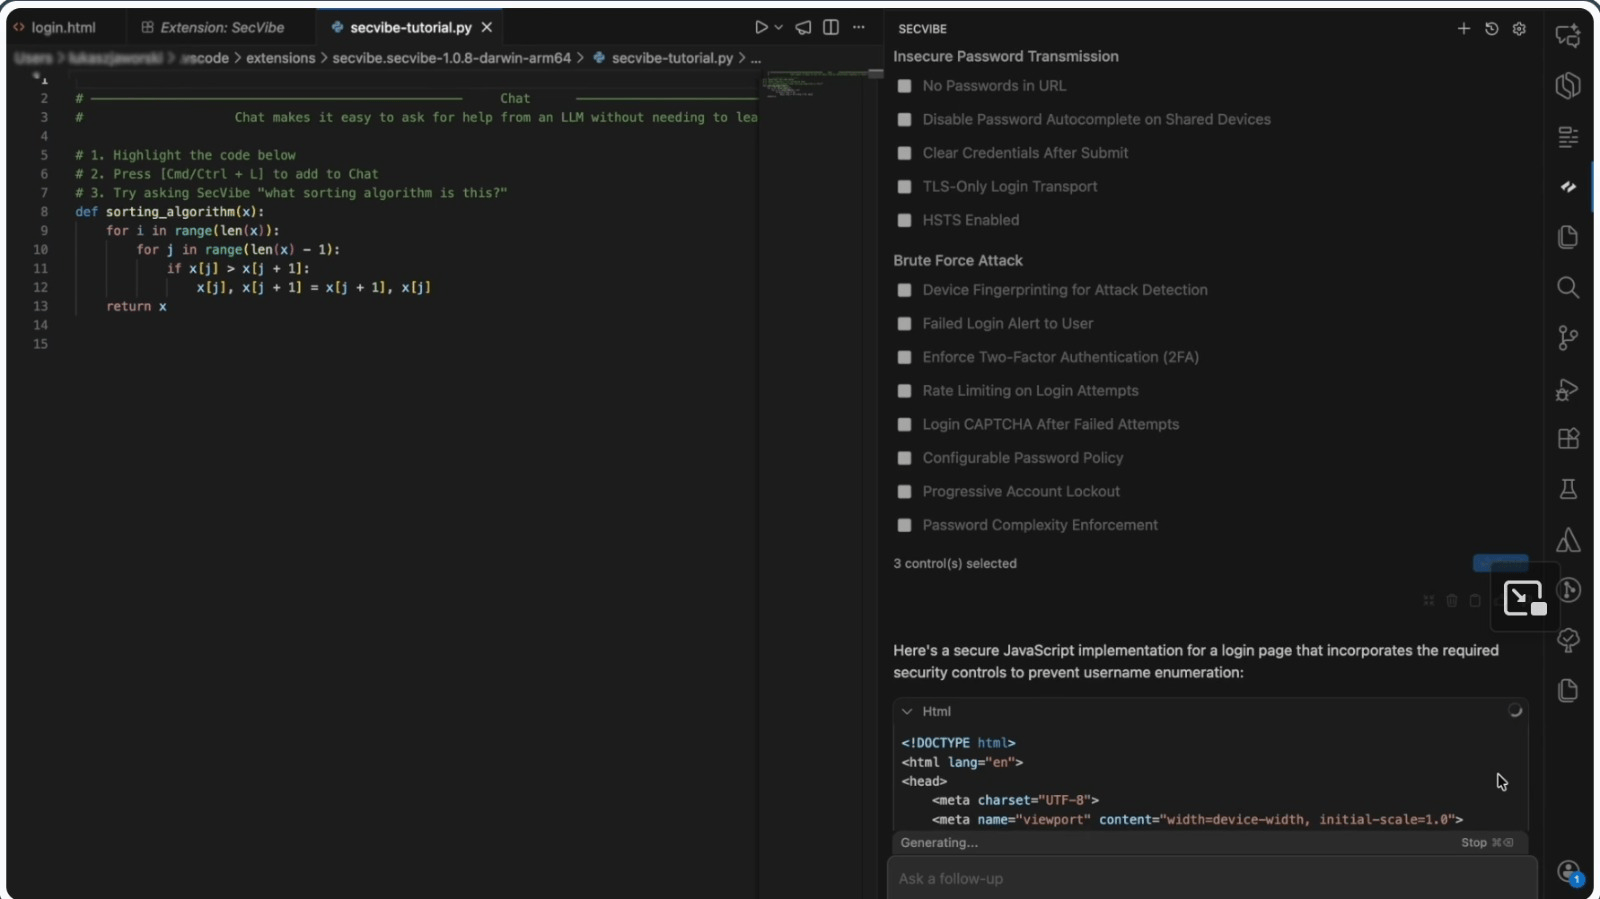
Task: Click the split editor icon
Action: pyautogui.click(x=831, y=27)
